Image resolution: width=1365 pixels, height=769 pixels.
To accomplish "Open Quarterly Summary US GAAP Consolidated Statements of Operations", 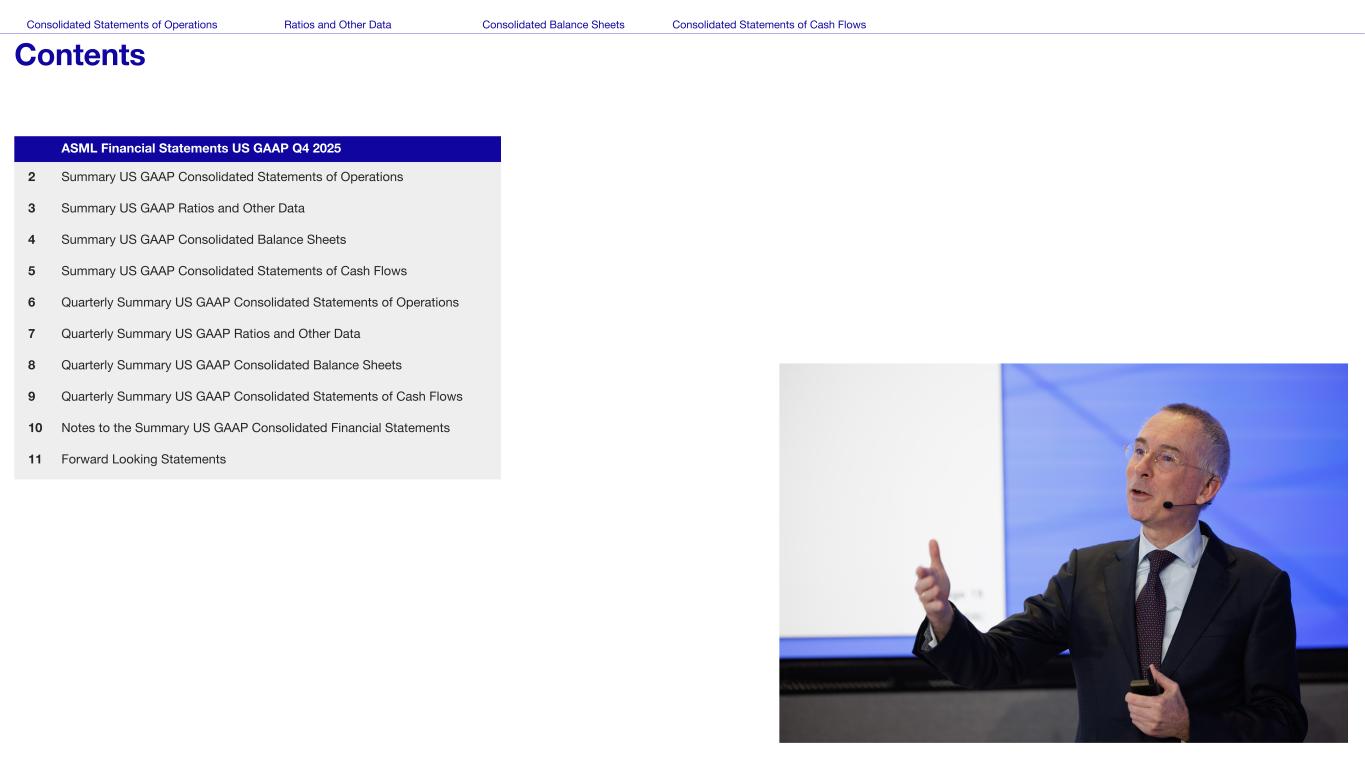I will tap(260, 302).
